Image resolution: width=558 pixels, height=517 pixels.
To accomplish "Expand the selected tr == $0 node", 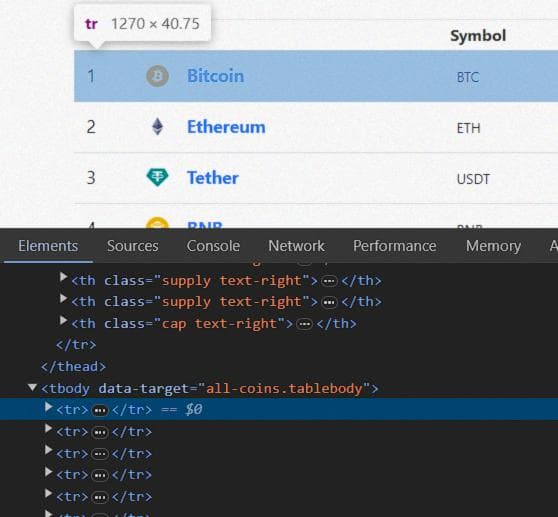I will (x=48, y=407).
